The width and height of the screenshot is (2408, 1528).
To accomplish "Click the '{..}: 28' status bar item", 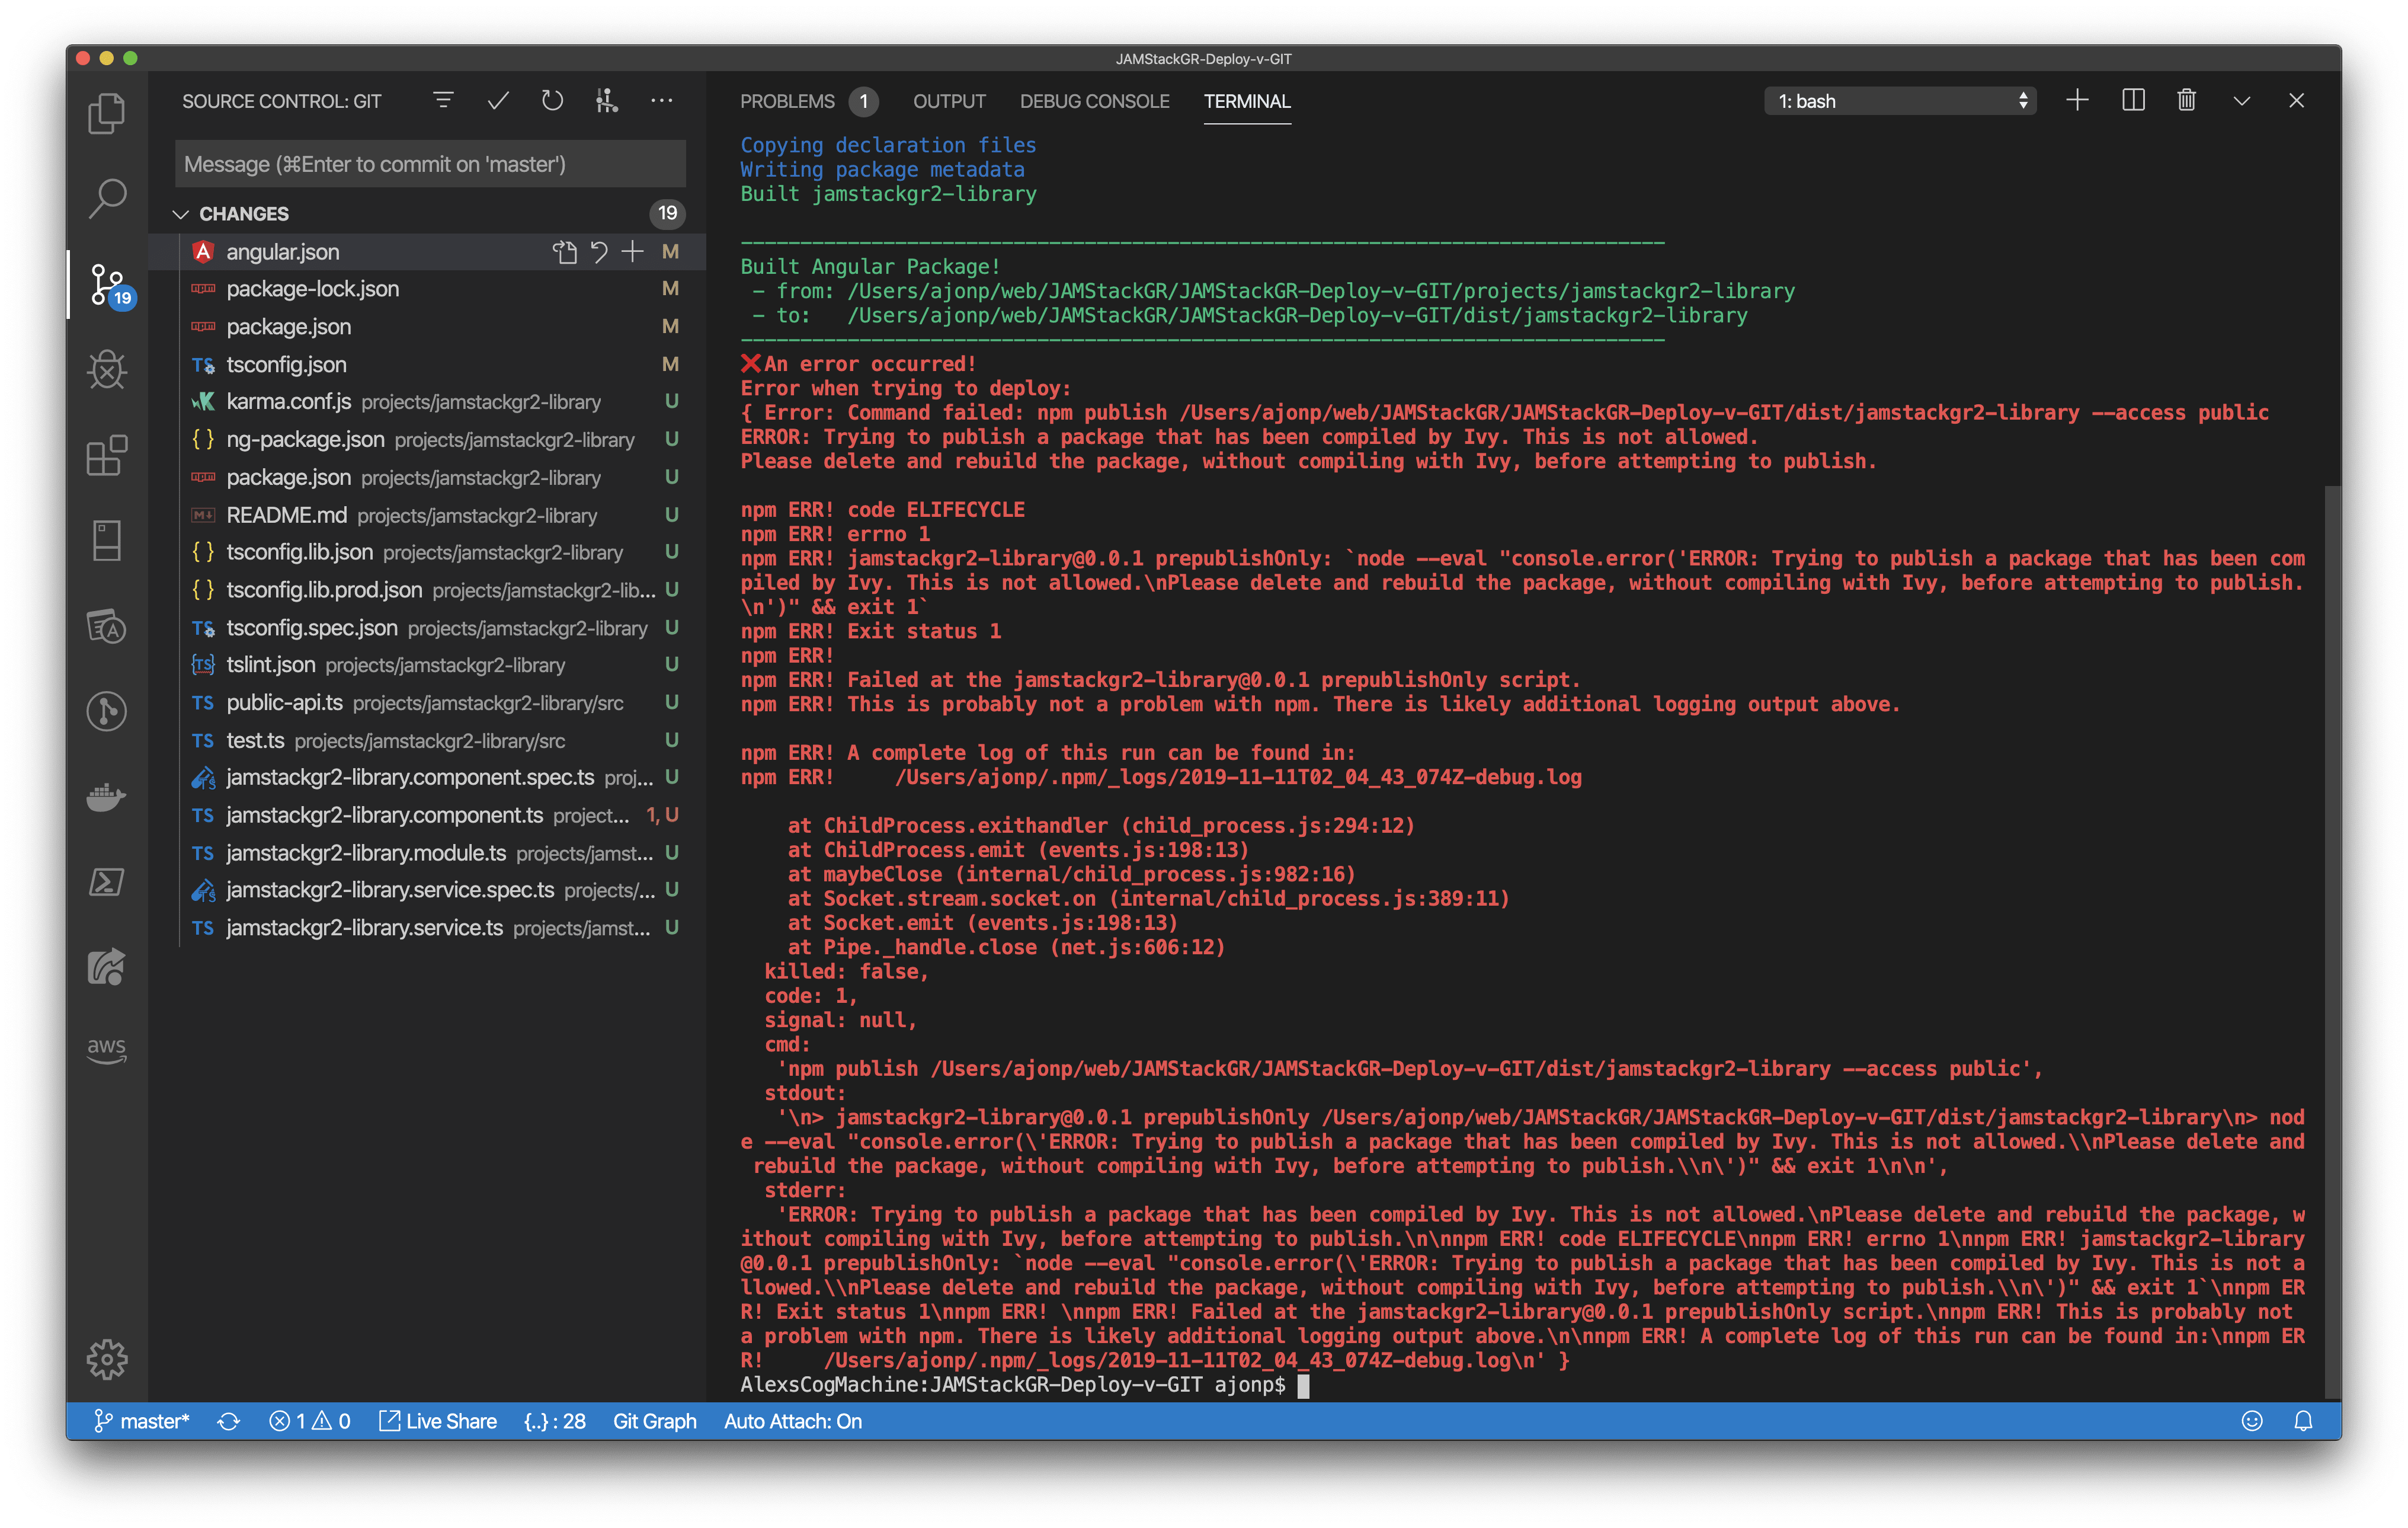I will click(x=555, y=1421).
